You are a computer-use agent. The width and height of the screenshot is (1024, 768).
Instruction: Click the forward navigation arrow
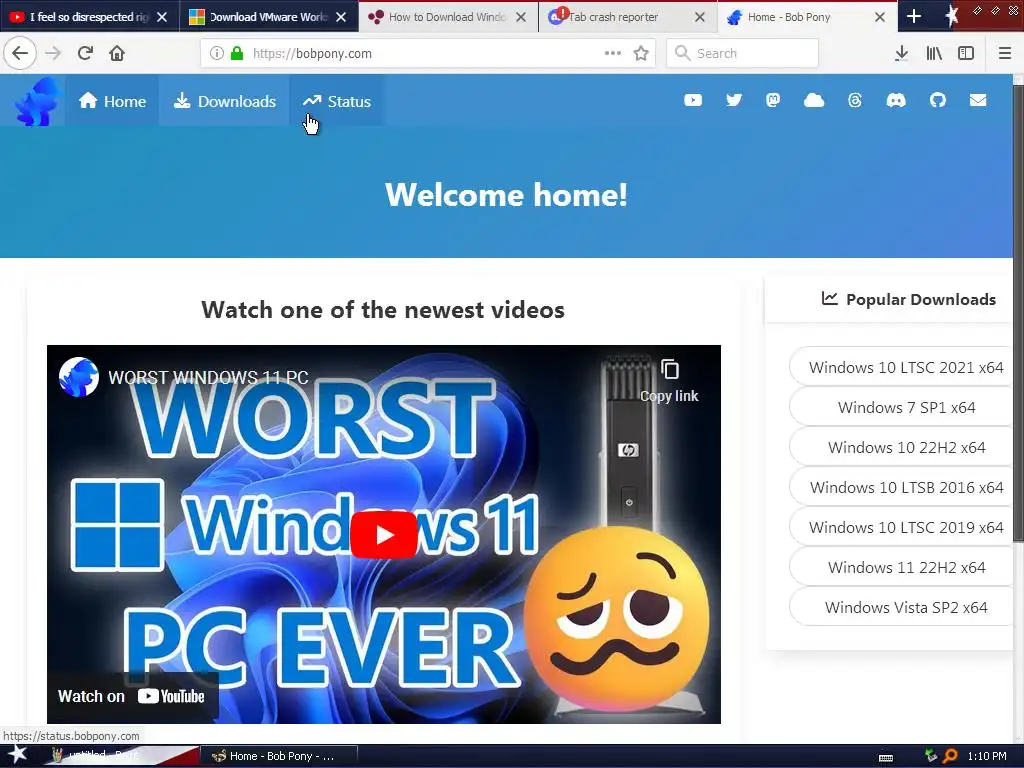click(x=54, y=53)
